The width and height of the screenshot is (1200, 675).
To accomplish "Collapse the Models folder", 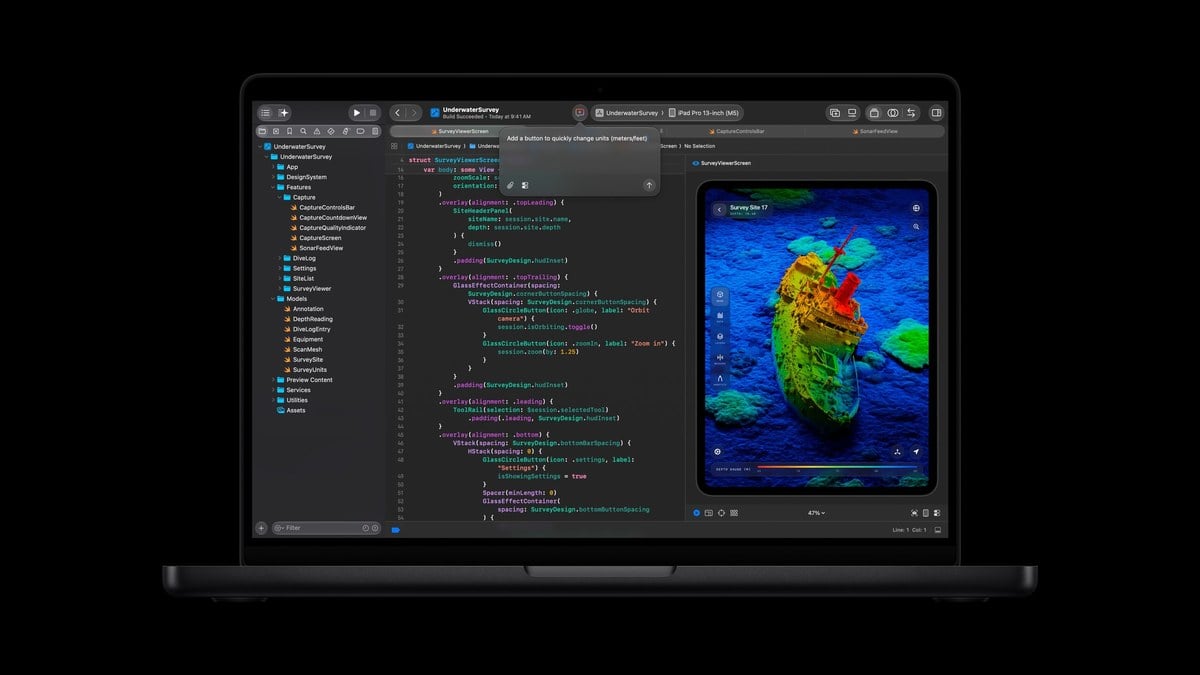I will [x=274, y=298].
